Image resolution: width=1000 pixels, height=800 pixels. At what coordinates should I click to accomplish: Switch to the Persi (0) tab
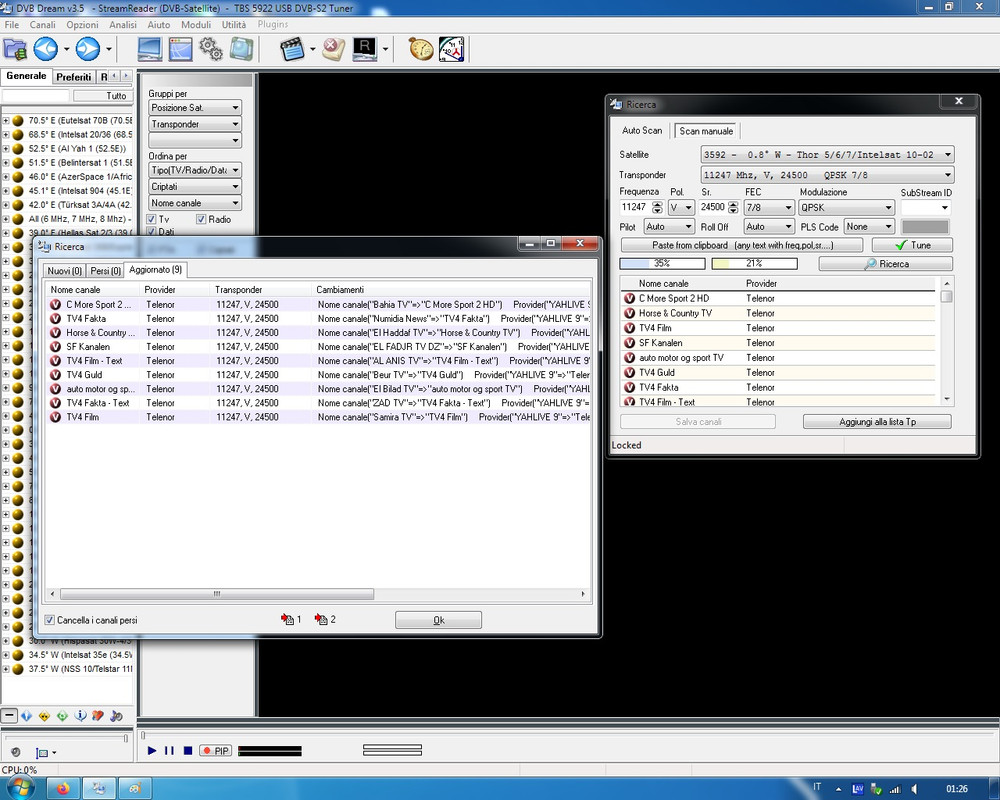tap(105, 270)
